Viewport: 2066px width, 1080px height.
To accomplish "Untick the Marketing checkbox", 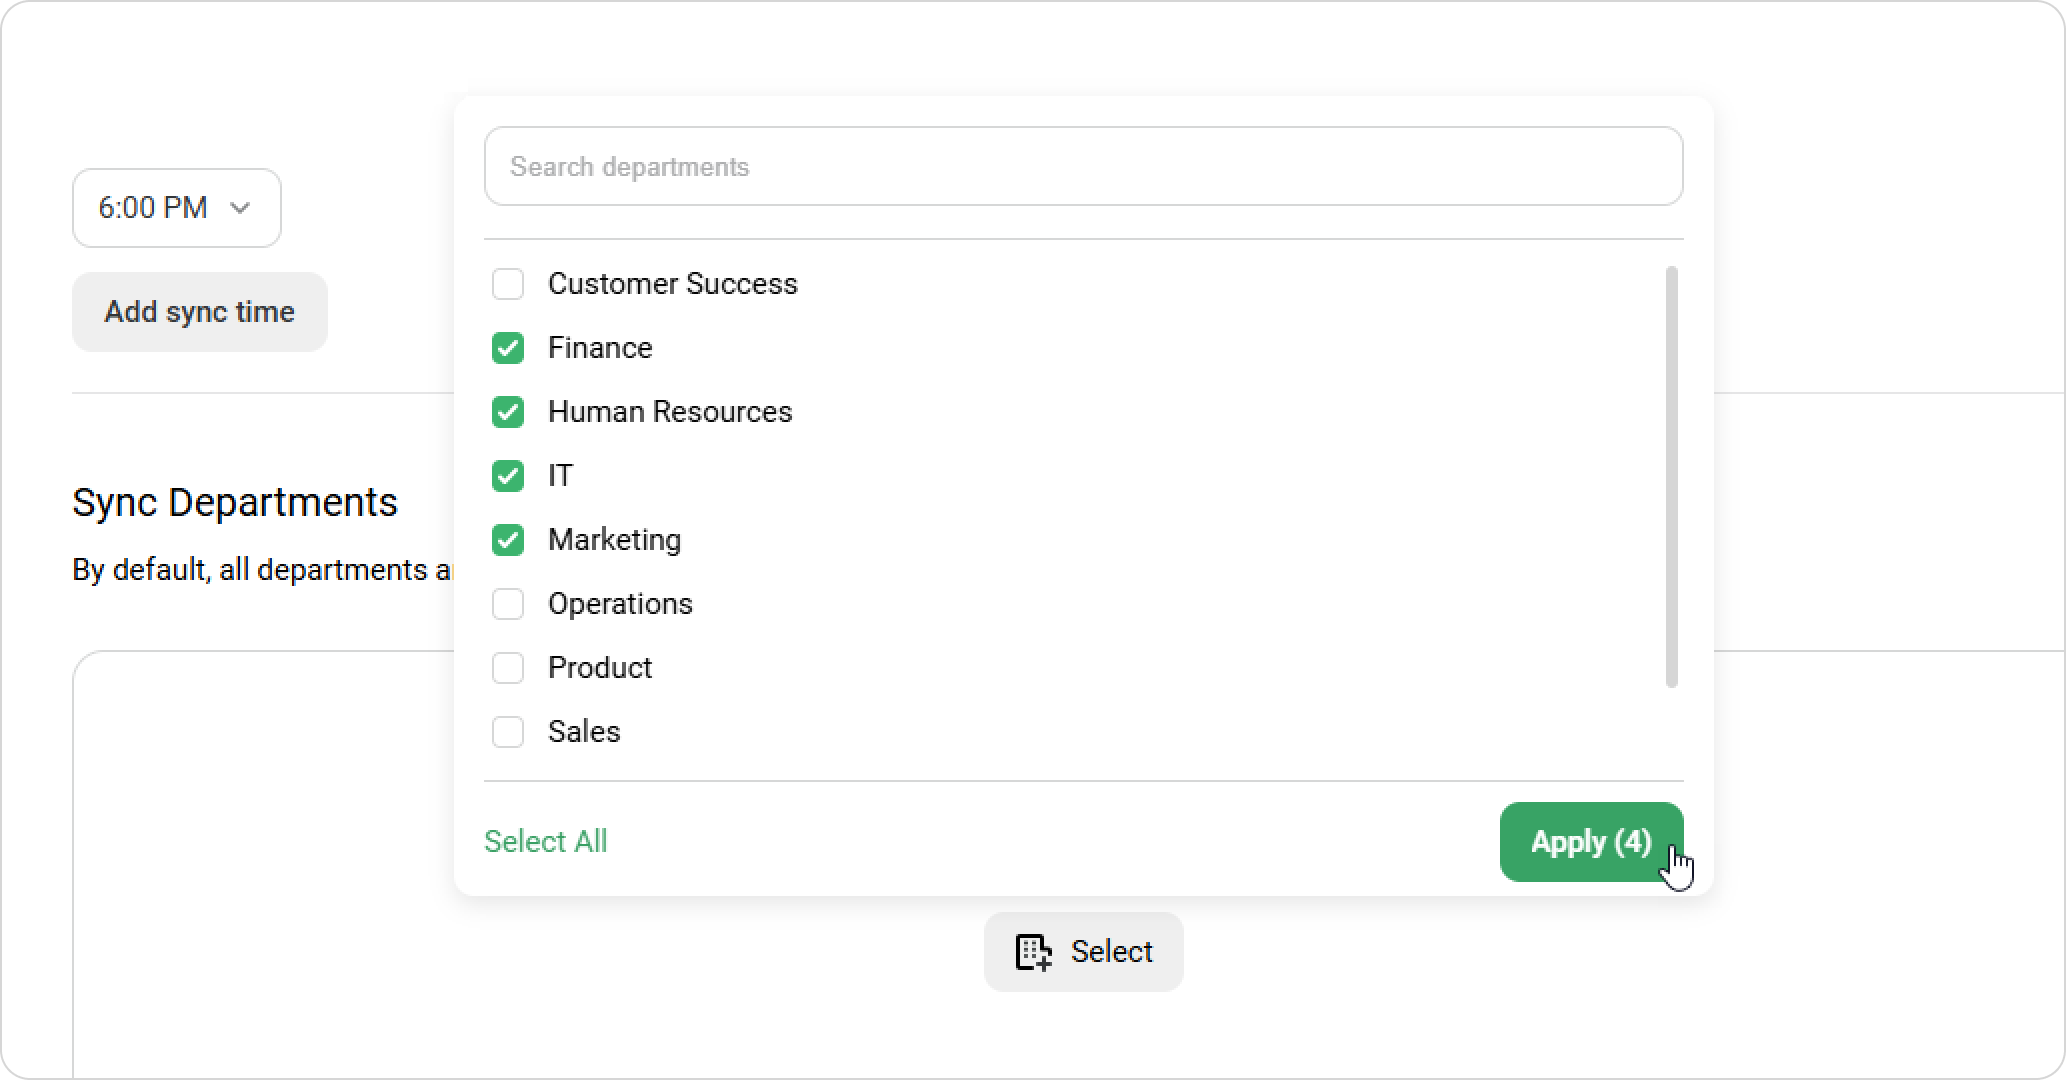I will [x=508, y=540].
